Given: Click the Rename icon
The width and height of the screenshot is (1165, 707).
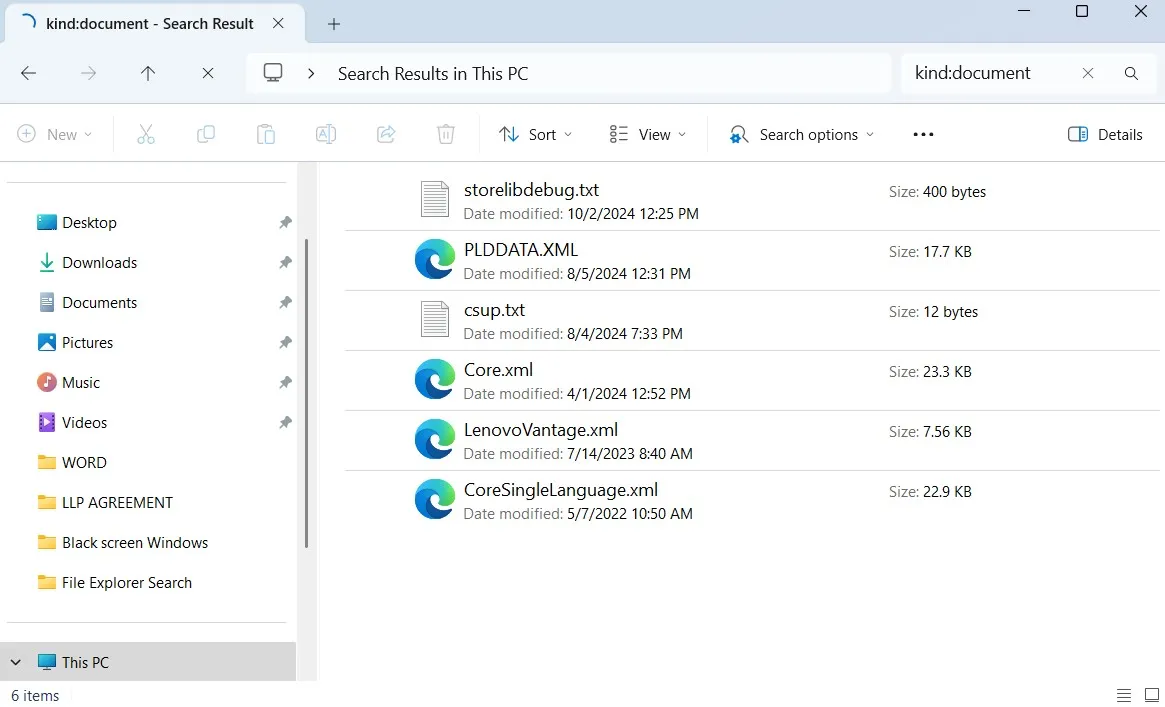Looking at the screenshot, I should point(325,133).
